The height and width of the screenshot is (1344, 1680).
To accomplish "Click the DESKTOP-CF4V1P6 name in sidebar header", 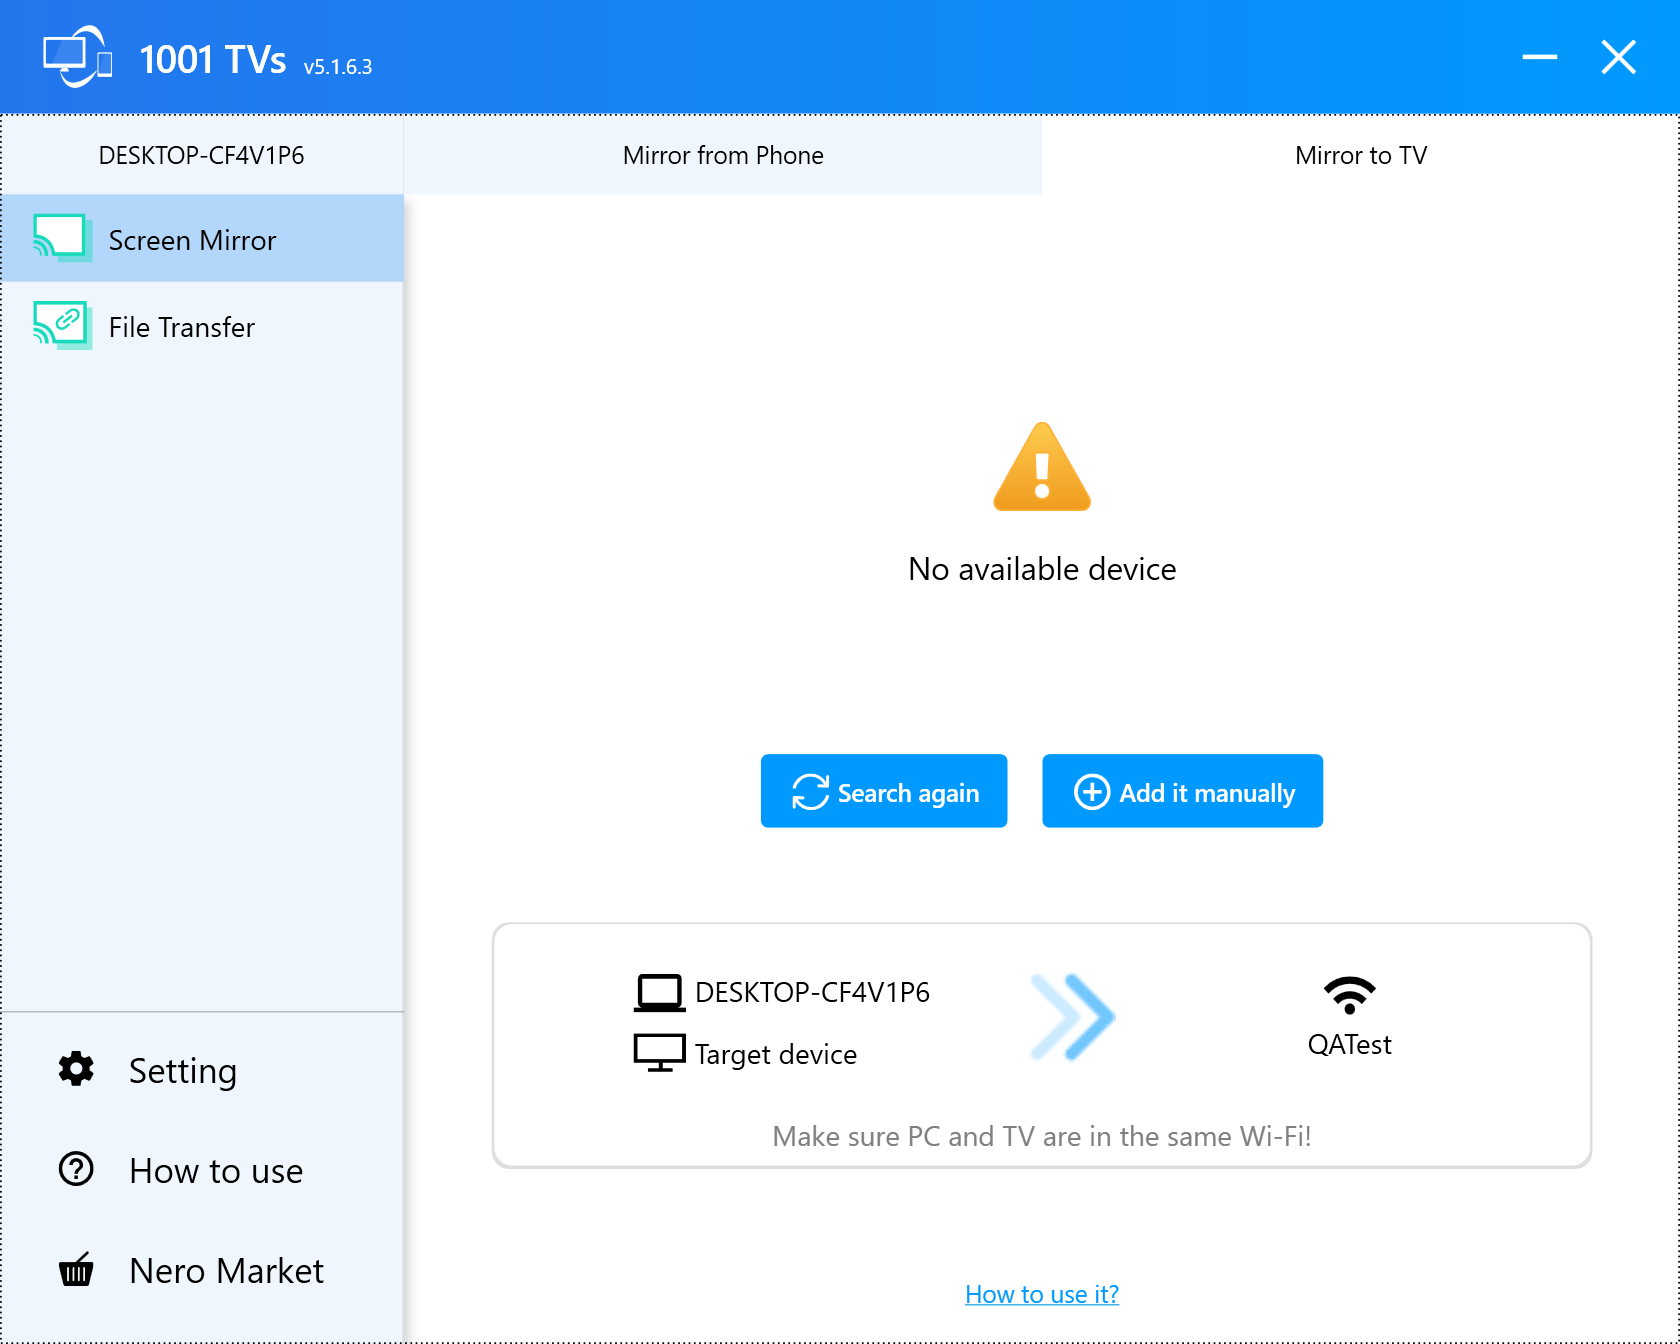I will (x=201, y=155).
